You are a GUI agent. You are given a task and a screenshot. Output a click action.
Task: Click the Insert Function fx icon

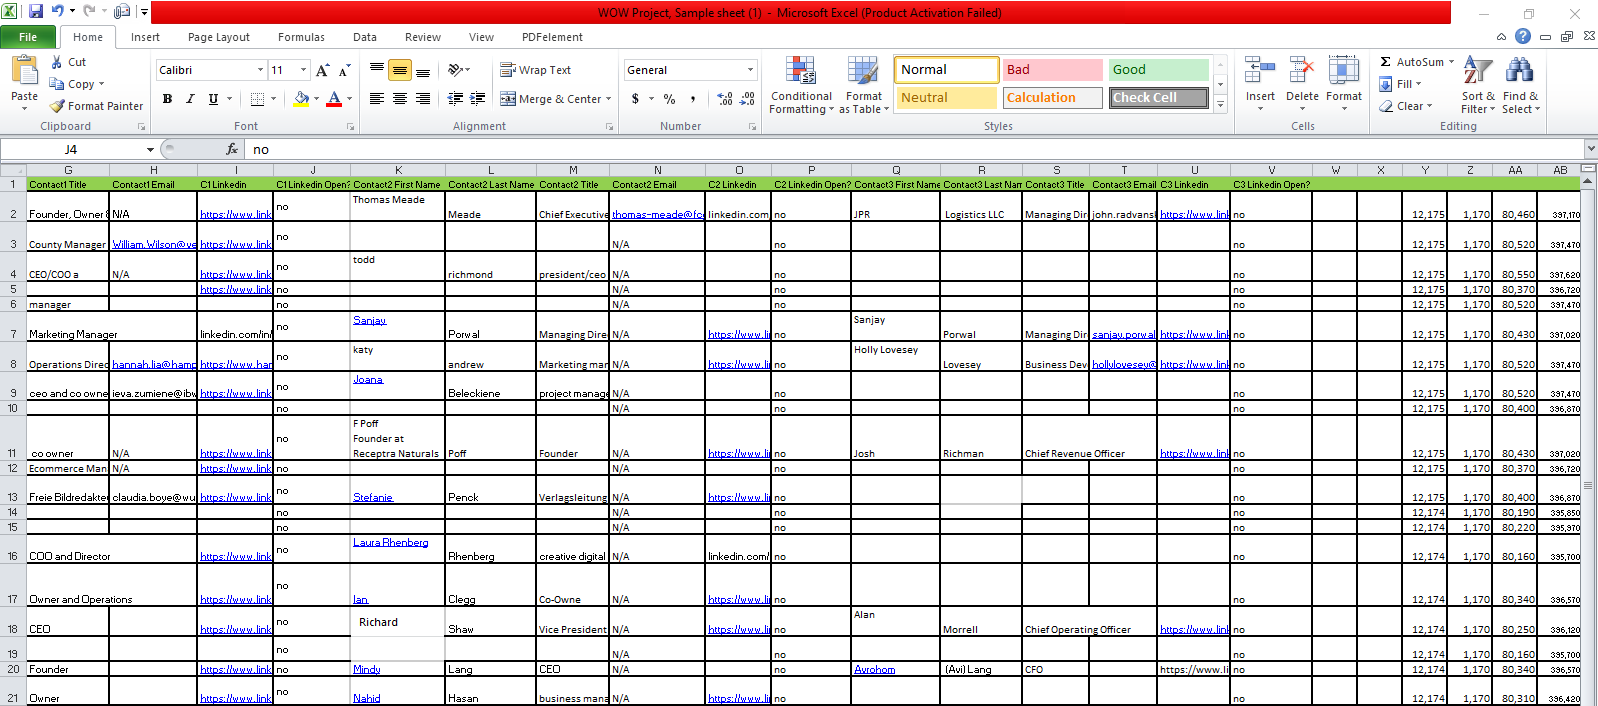coord(232,149)
